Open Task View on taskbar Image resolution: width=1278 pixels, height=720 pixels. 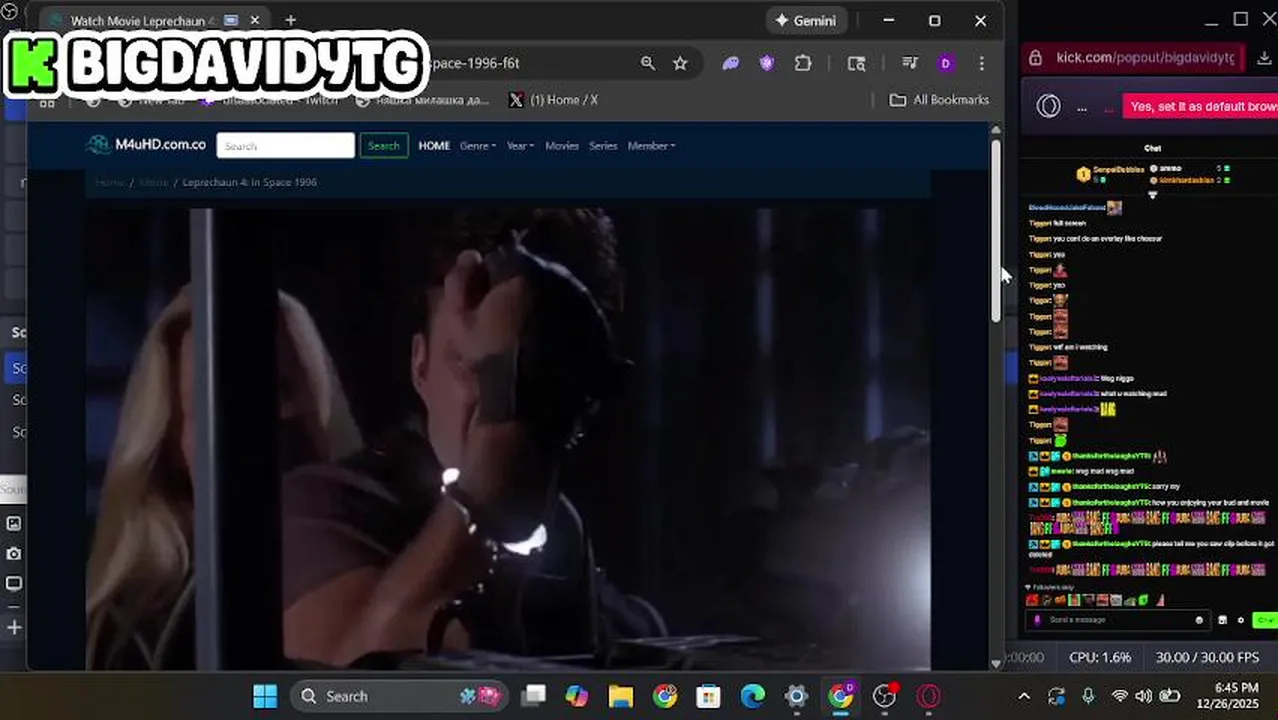(x=534, y=696)
